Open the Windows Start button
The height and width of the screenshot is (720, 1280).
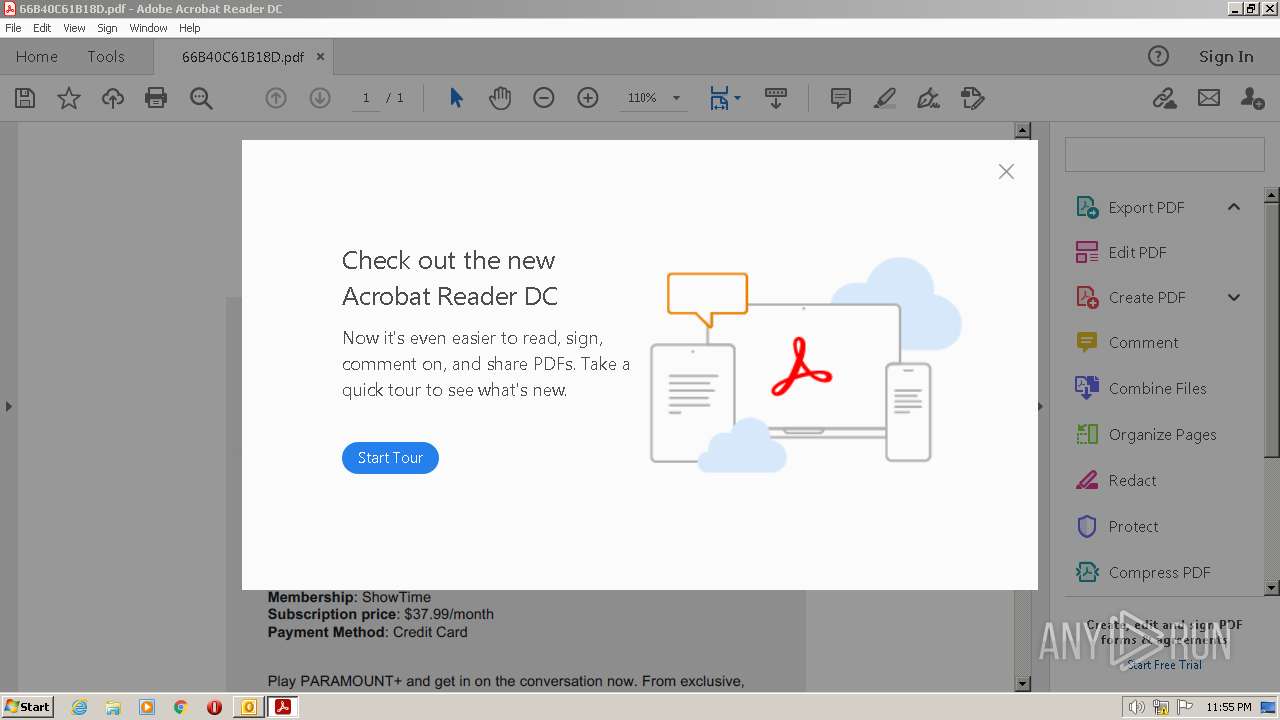tap(27, 707)
